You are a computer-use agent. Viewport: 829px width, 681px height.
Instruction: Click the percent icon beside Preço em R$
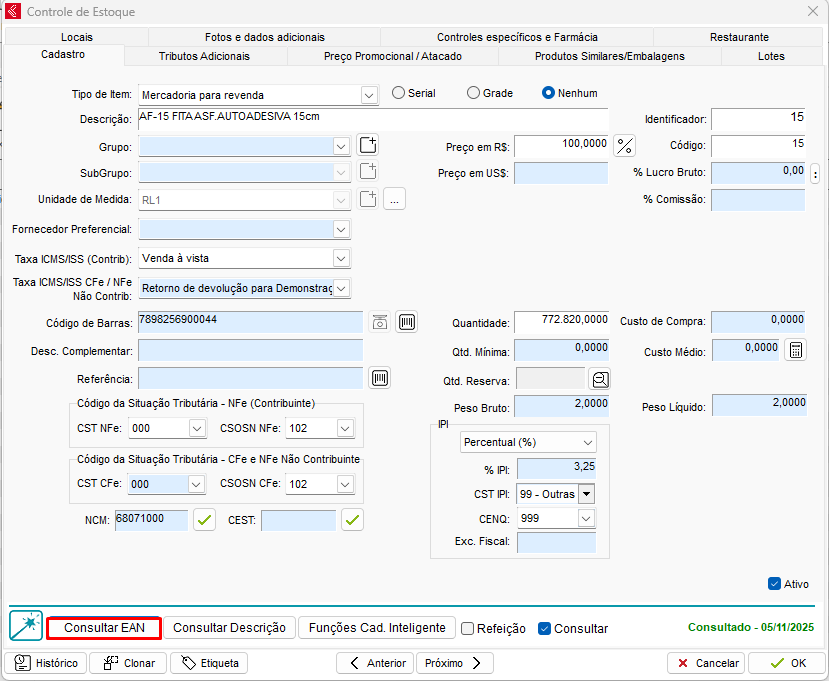(x=625, y=146)
